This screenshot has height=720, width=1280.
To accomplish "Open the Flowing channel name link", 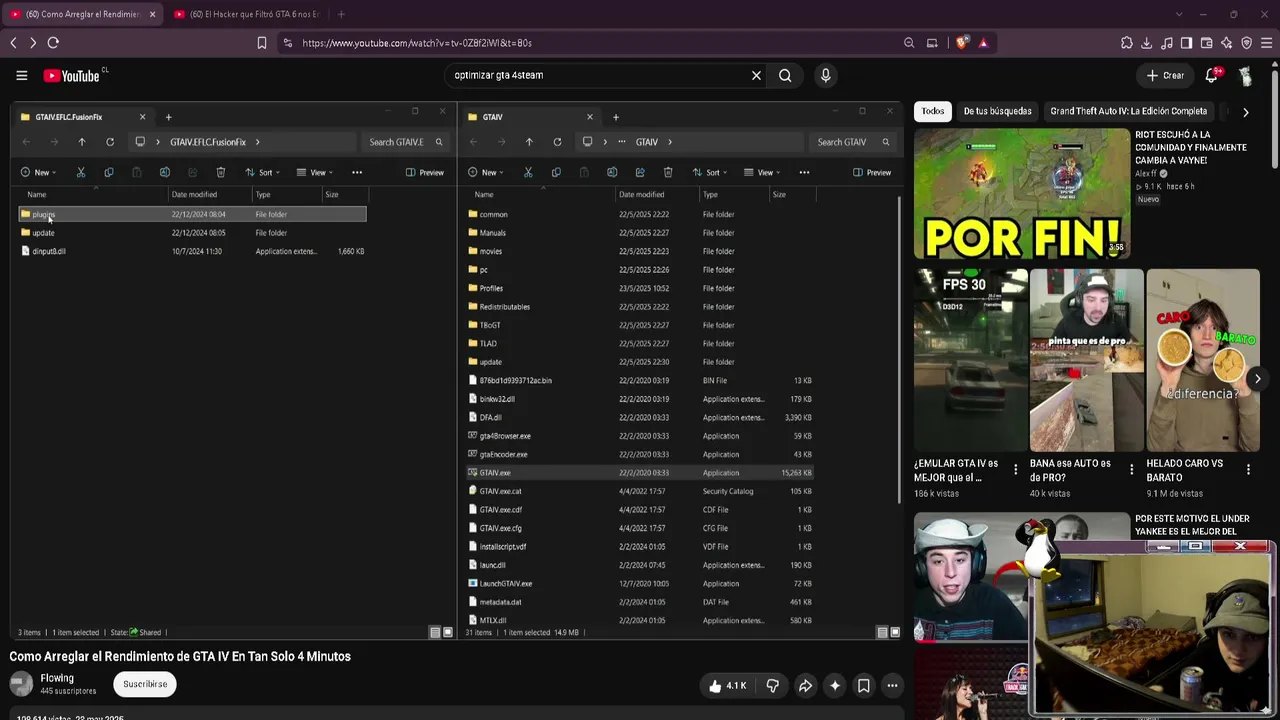I will [57, 678].
